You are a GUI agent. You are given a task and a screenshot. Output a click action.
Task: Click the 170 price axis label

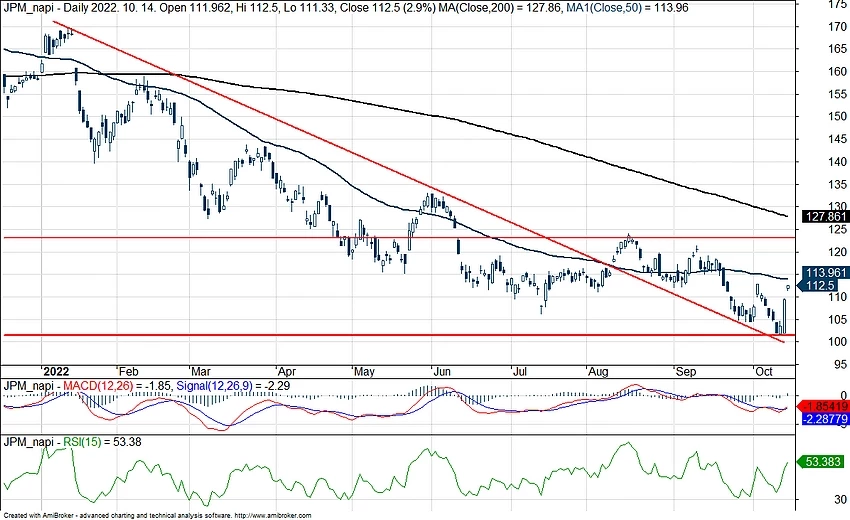click(x=837, y=26)
